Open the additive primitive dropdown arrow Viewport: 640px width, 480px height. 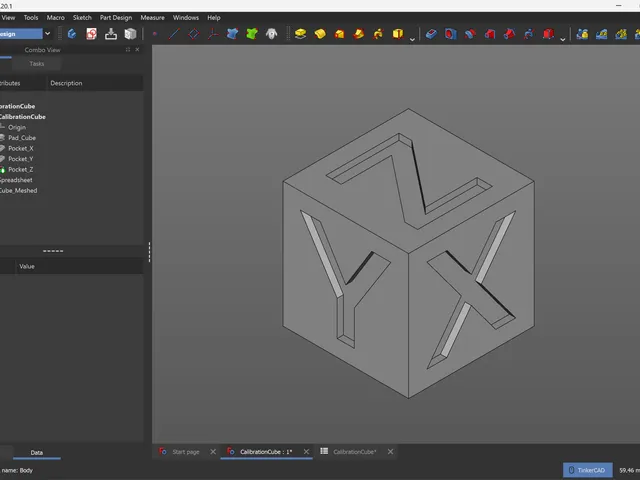point(412,39)
